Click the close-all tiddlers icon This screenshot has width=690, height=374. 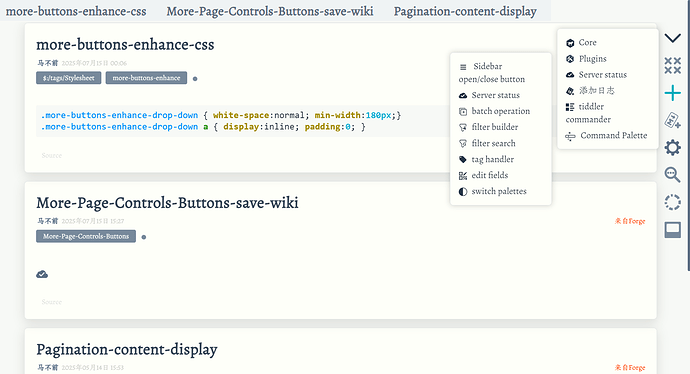pos(672,66)
